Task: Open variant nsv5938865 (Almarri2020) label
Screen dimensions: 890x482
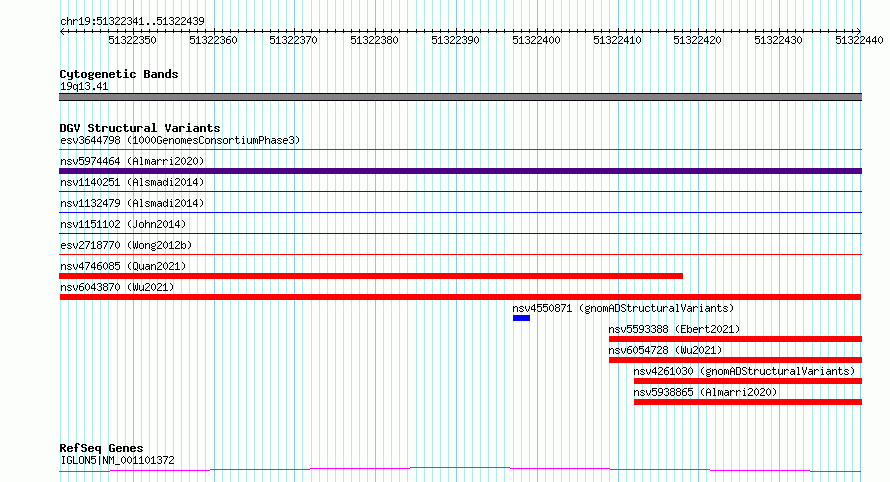Action: coord(706,392)
